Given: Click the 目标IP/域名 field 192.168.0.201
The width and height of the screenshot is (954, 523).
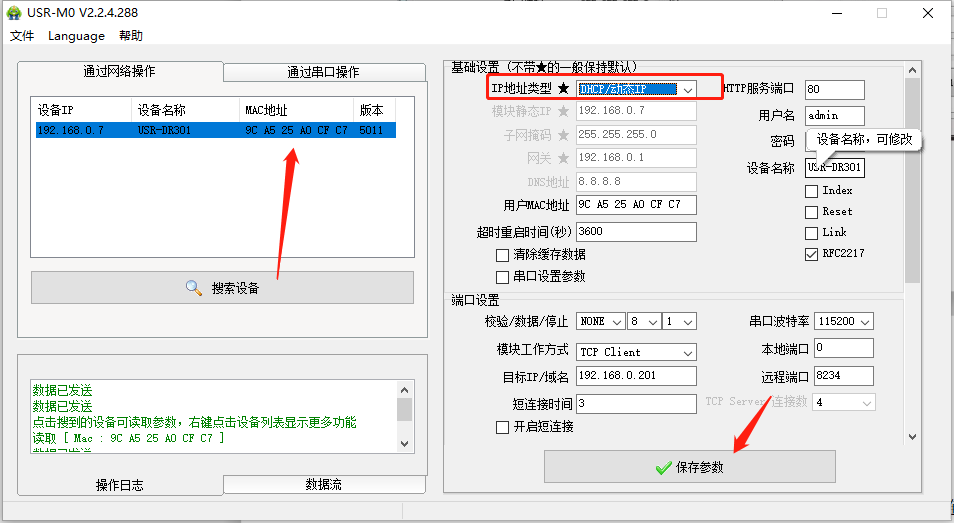Looking at the screenshot, I should [x=636, y=376].
